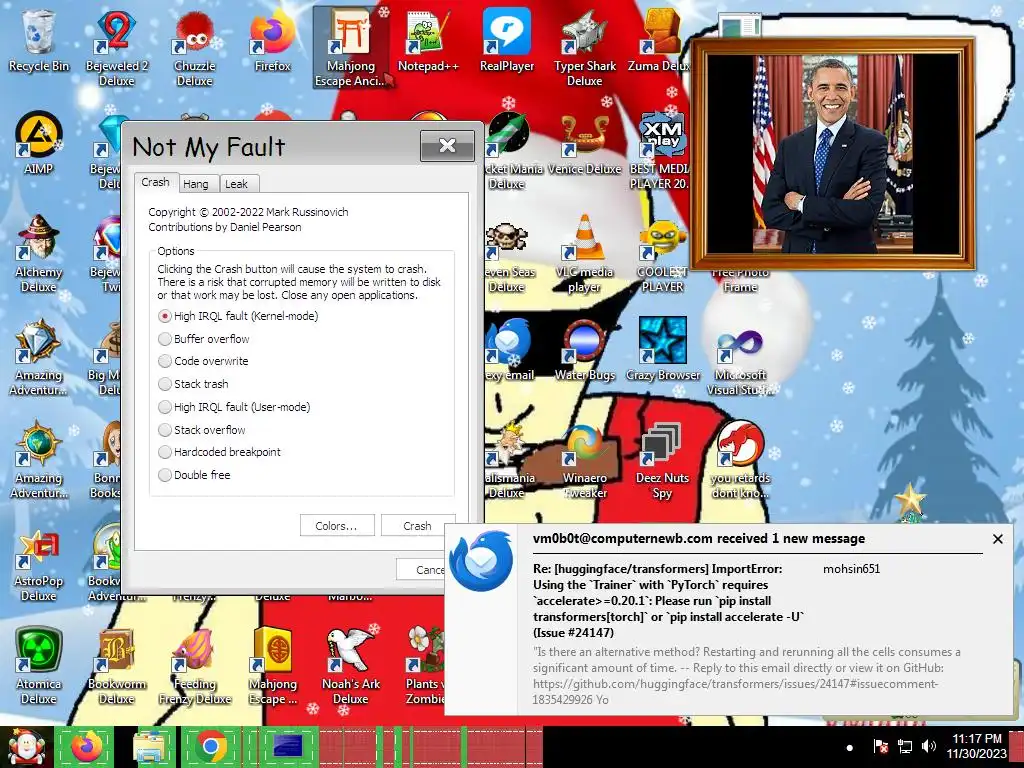This screenshot has height=768, width=1024.
Task: Select Double free crash option
Action: pyautogui.click(x=194, y=475)
